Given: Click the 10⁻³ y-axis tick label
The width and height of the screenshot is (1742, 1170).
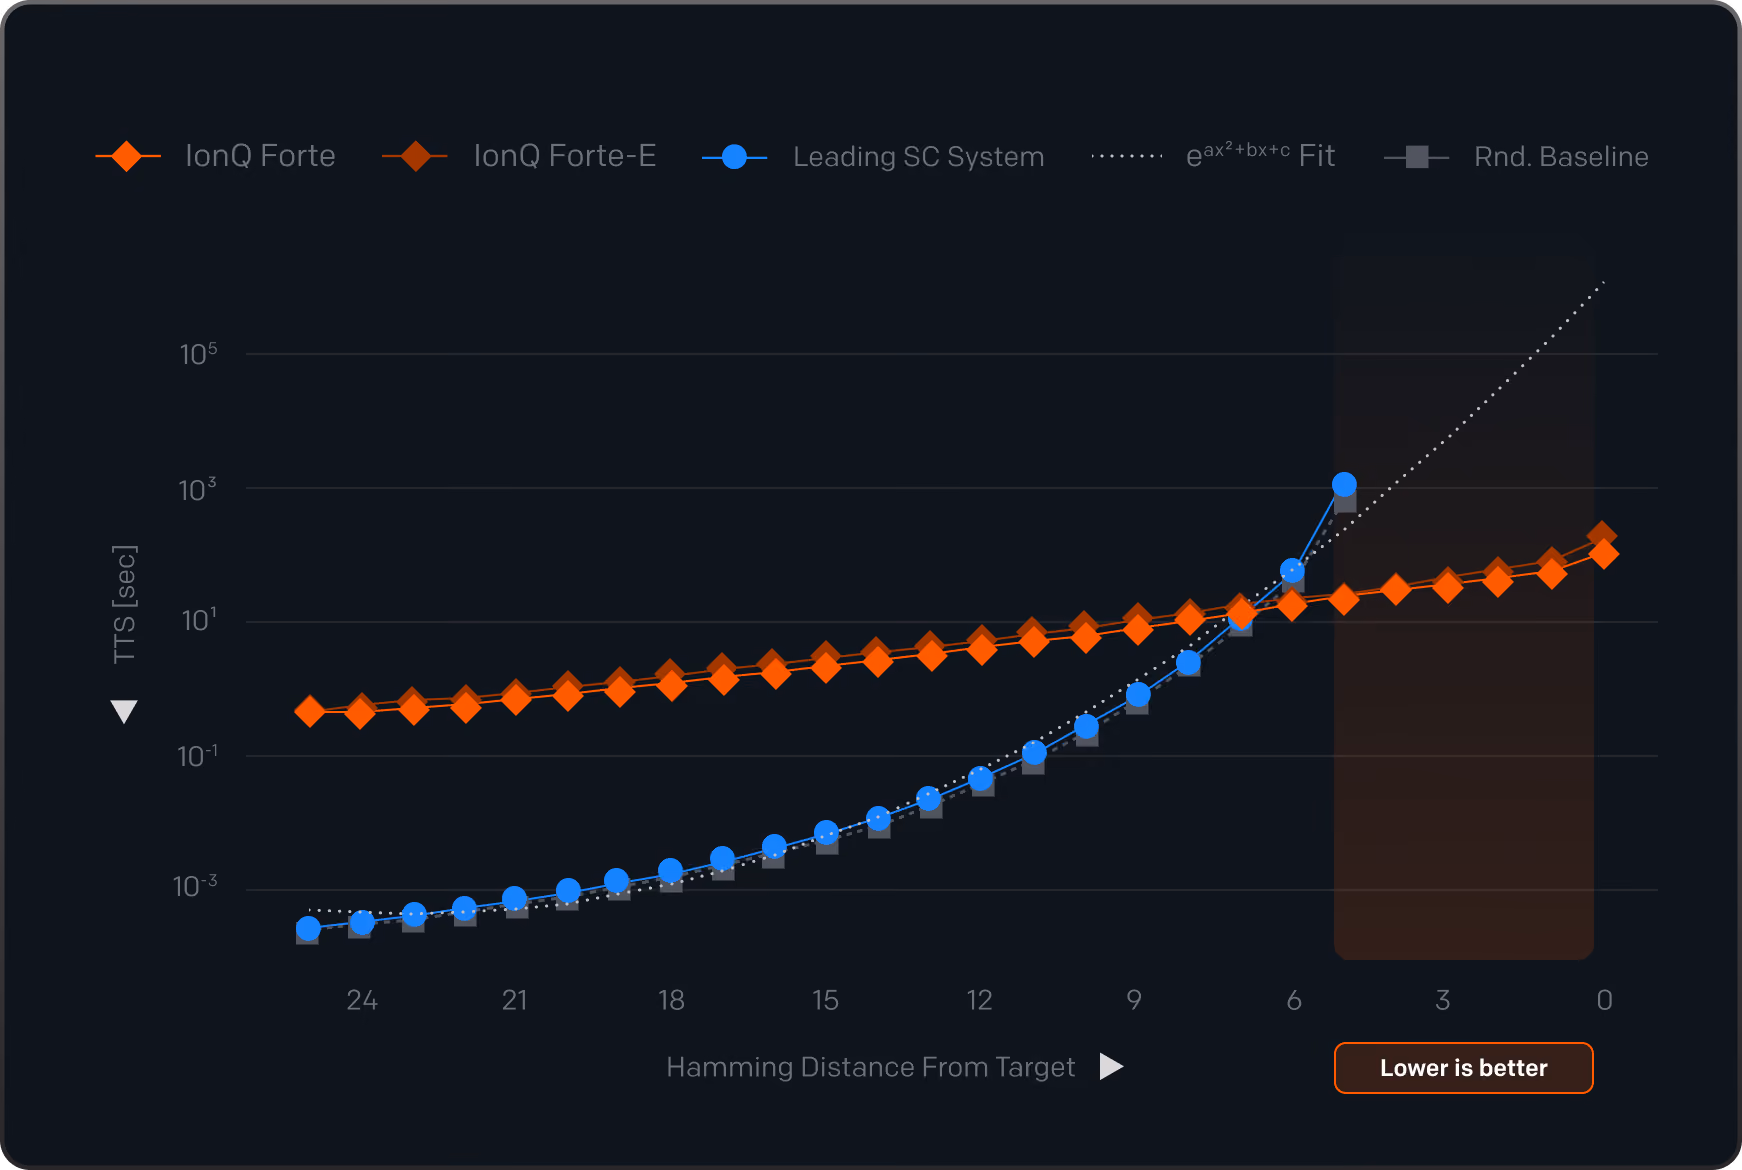Looking at the screenshot, I should (195, 886).
